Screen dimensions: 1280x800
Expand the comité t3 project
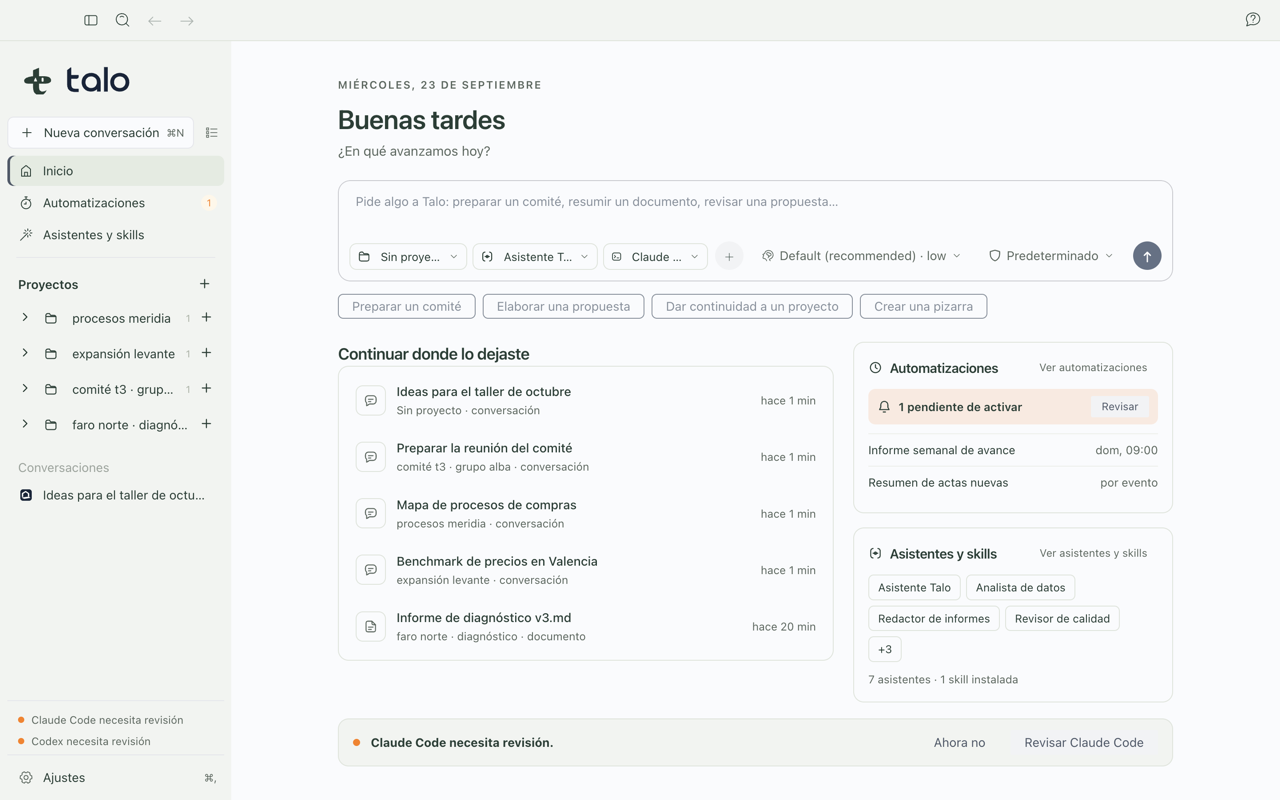[25, 389]
